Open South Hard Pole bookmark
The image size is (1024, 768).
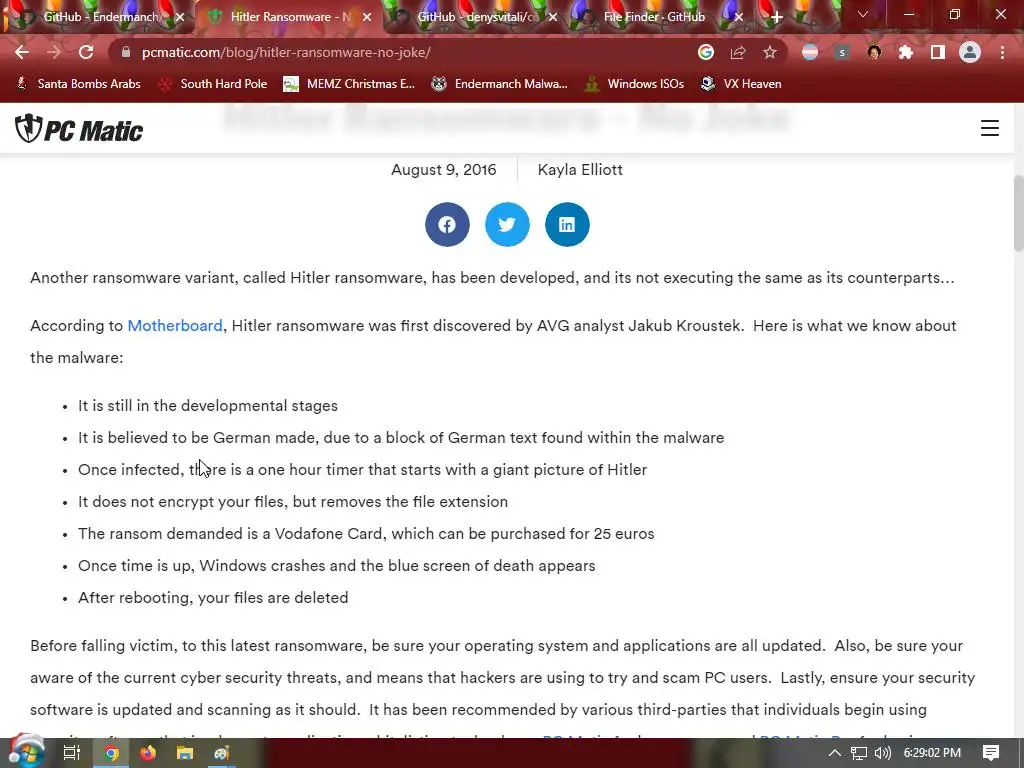[214, 84]
